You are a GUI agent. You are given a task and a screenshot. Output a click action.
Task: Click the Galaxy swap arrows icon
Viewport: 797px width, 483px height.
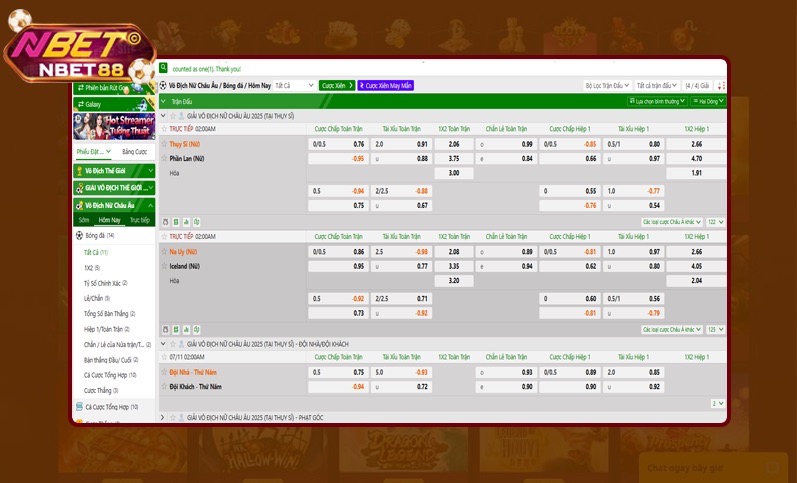coord(80,104)
